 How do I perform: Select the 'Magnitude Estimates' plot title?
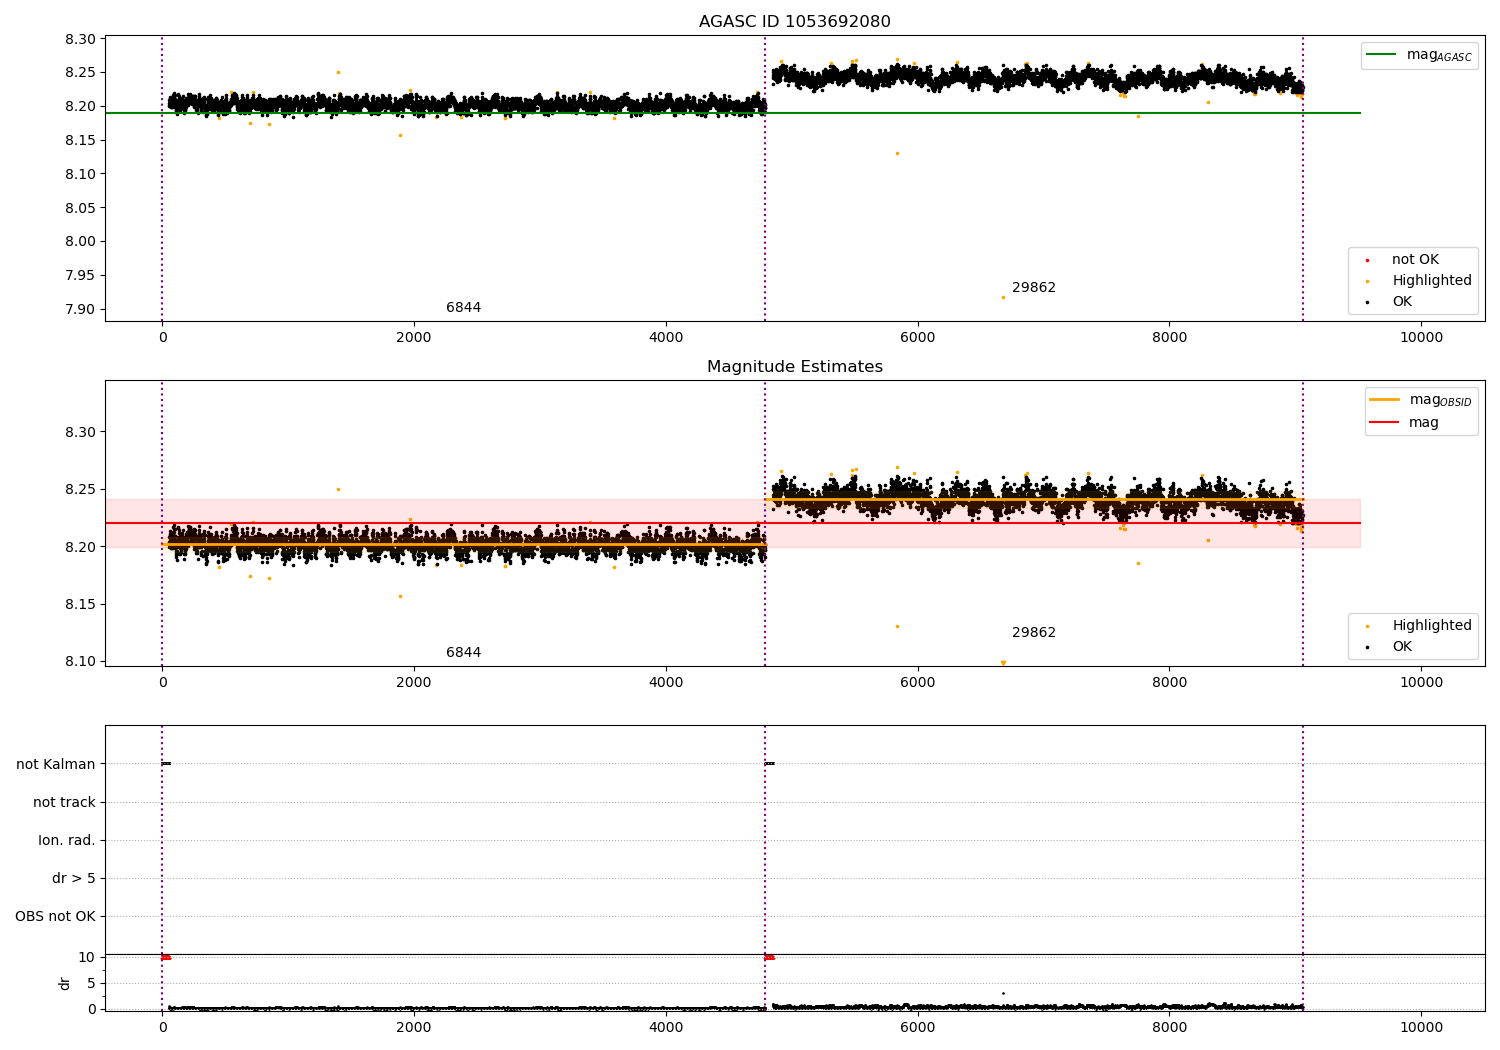(794, 367)
